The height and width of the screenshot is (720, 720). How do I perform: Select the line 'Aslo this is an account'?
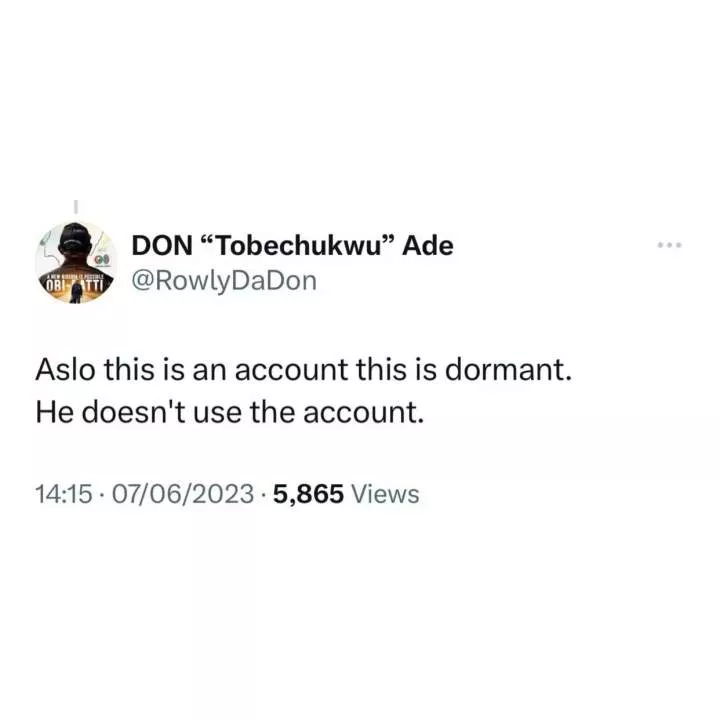(x=192, y=369)
